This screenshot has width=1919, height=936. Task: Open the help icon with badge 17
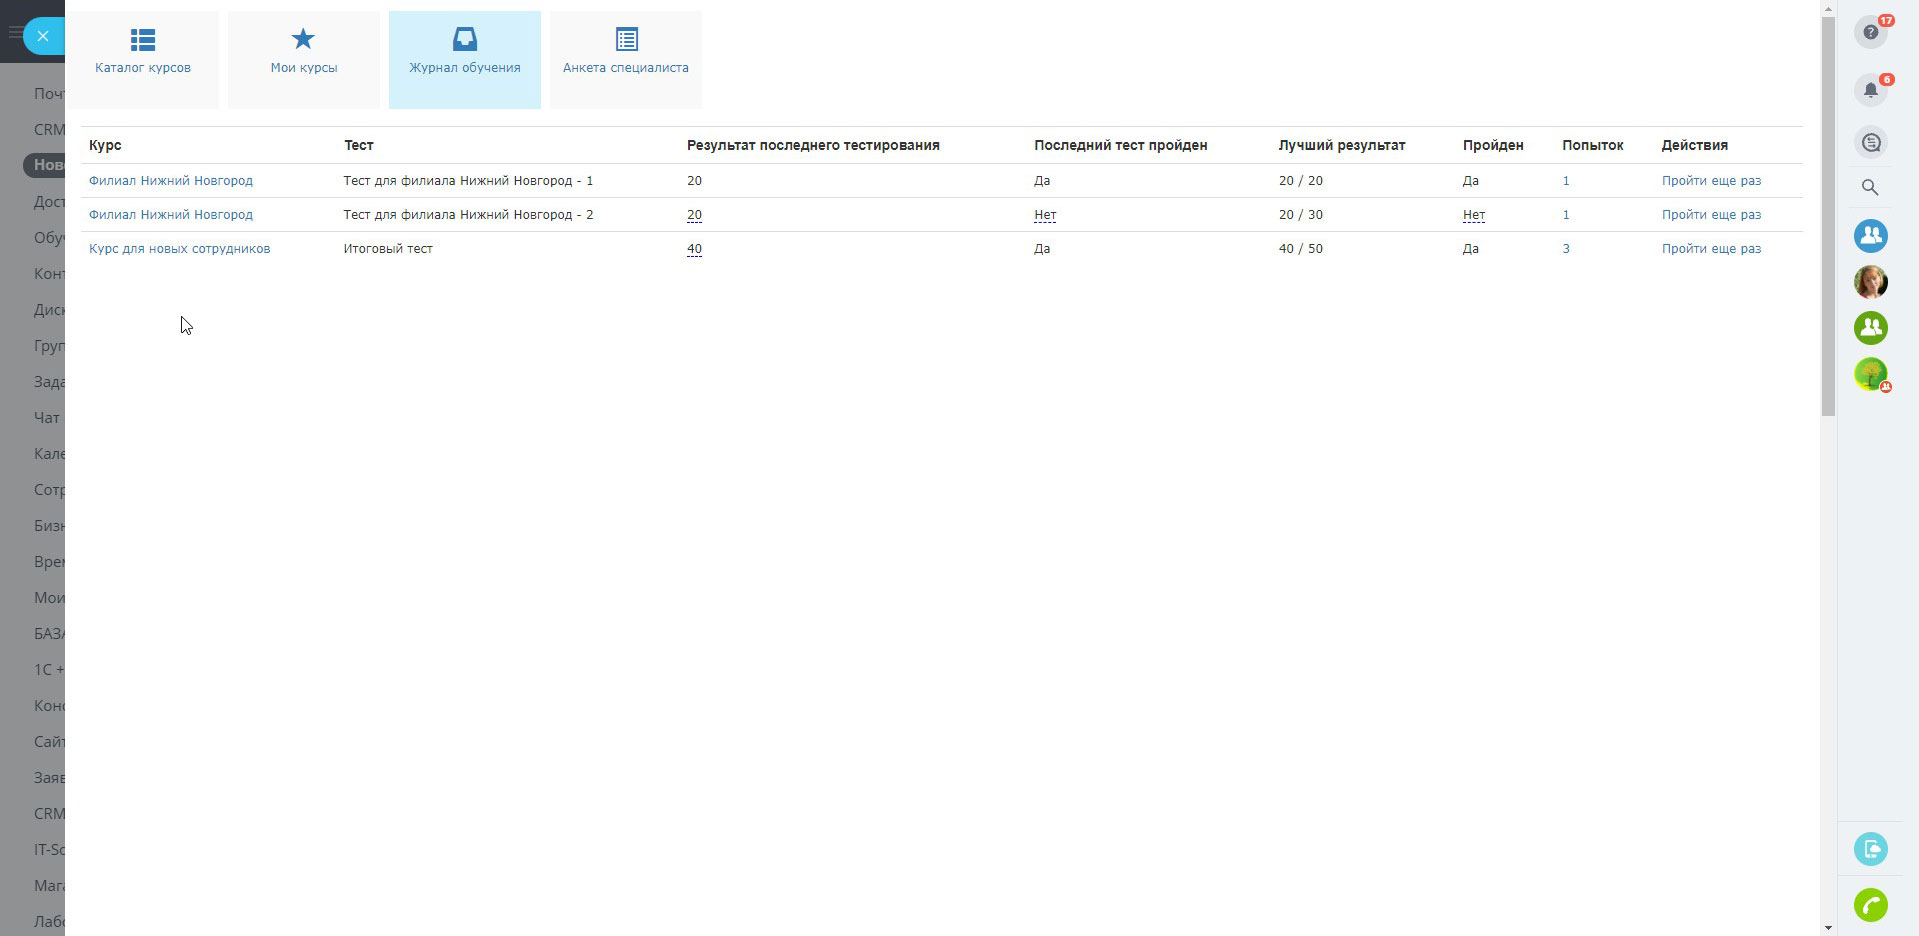[1871, 32]
